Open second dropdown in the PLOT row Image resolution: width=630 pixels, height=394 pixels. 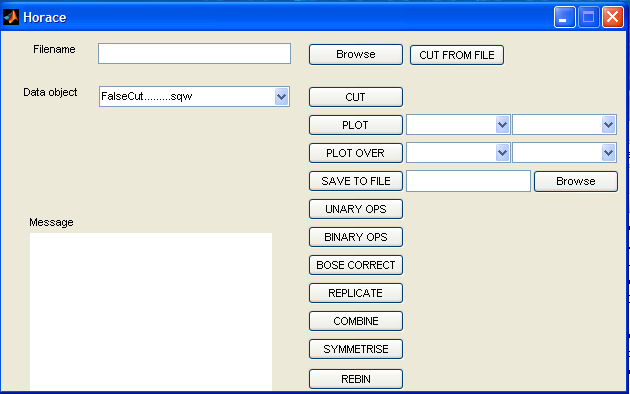[564, 125]
